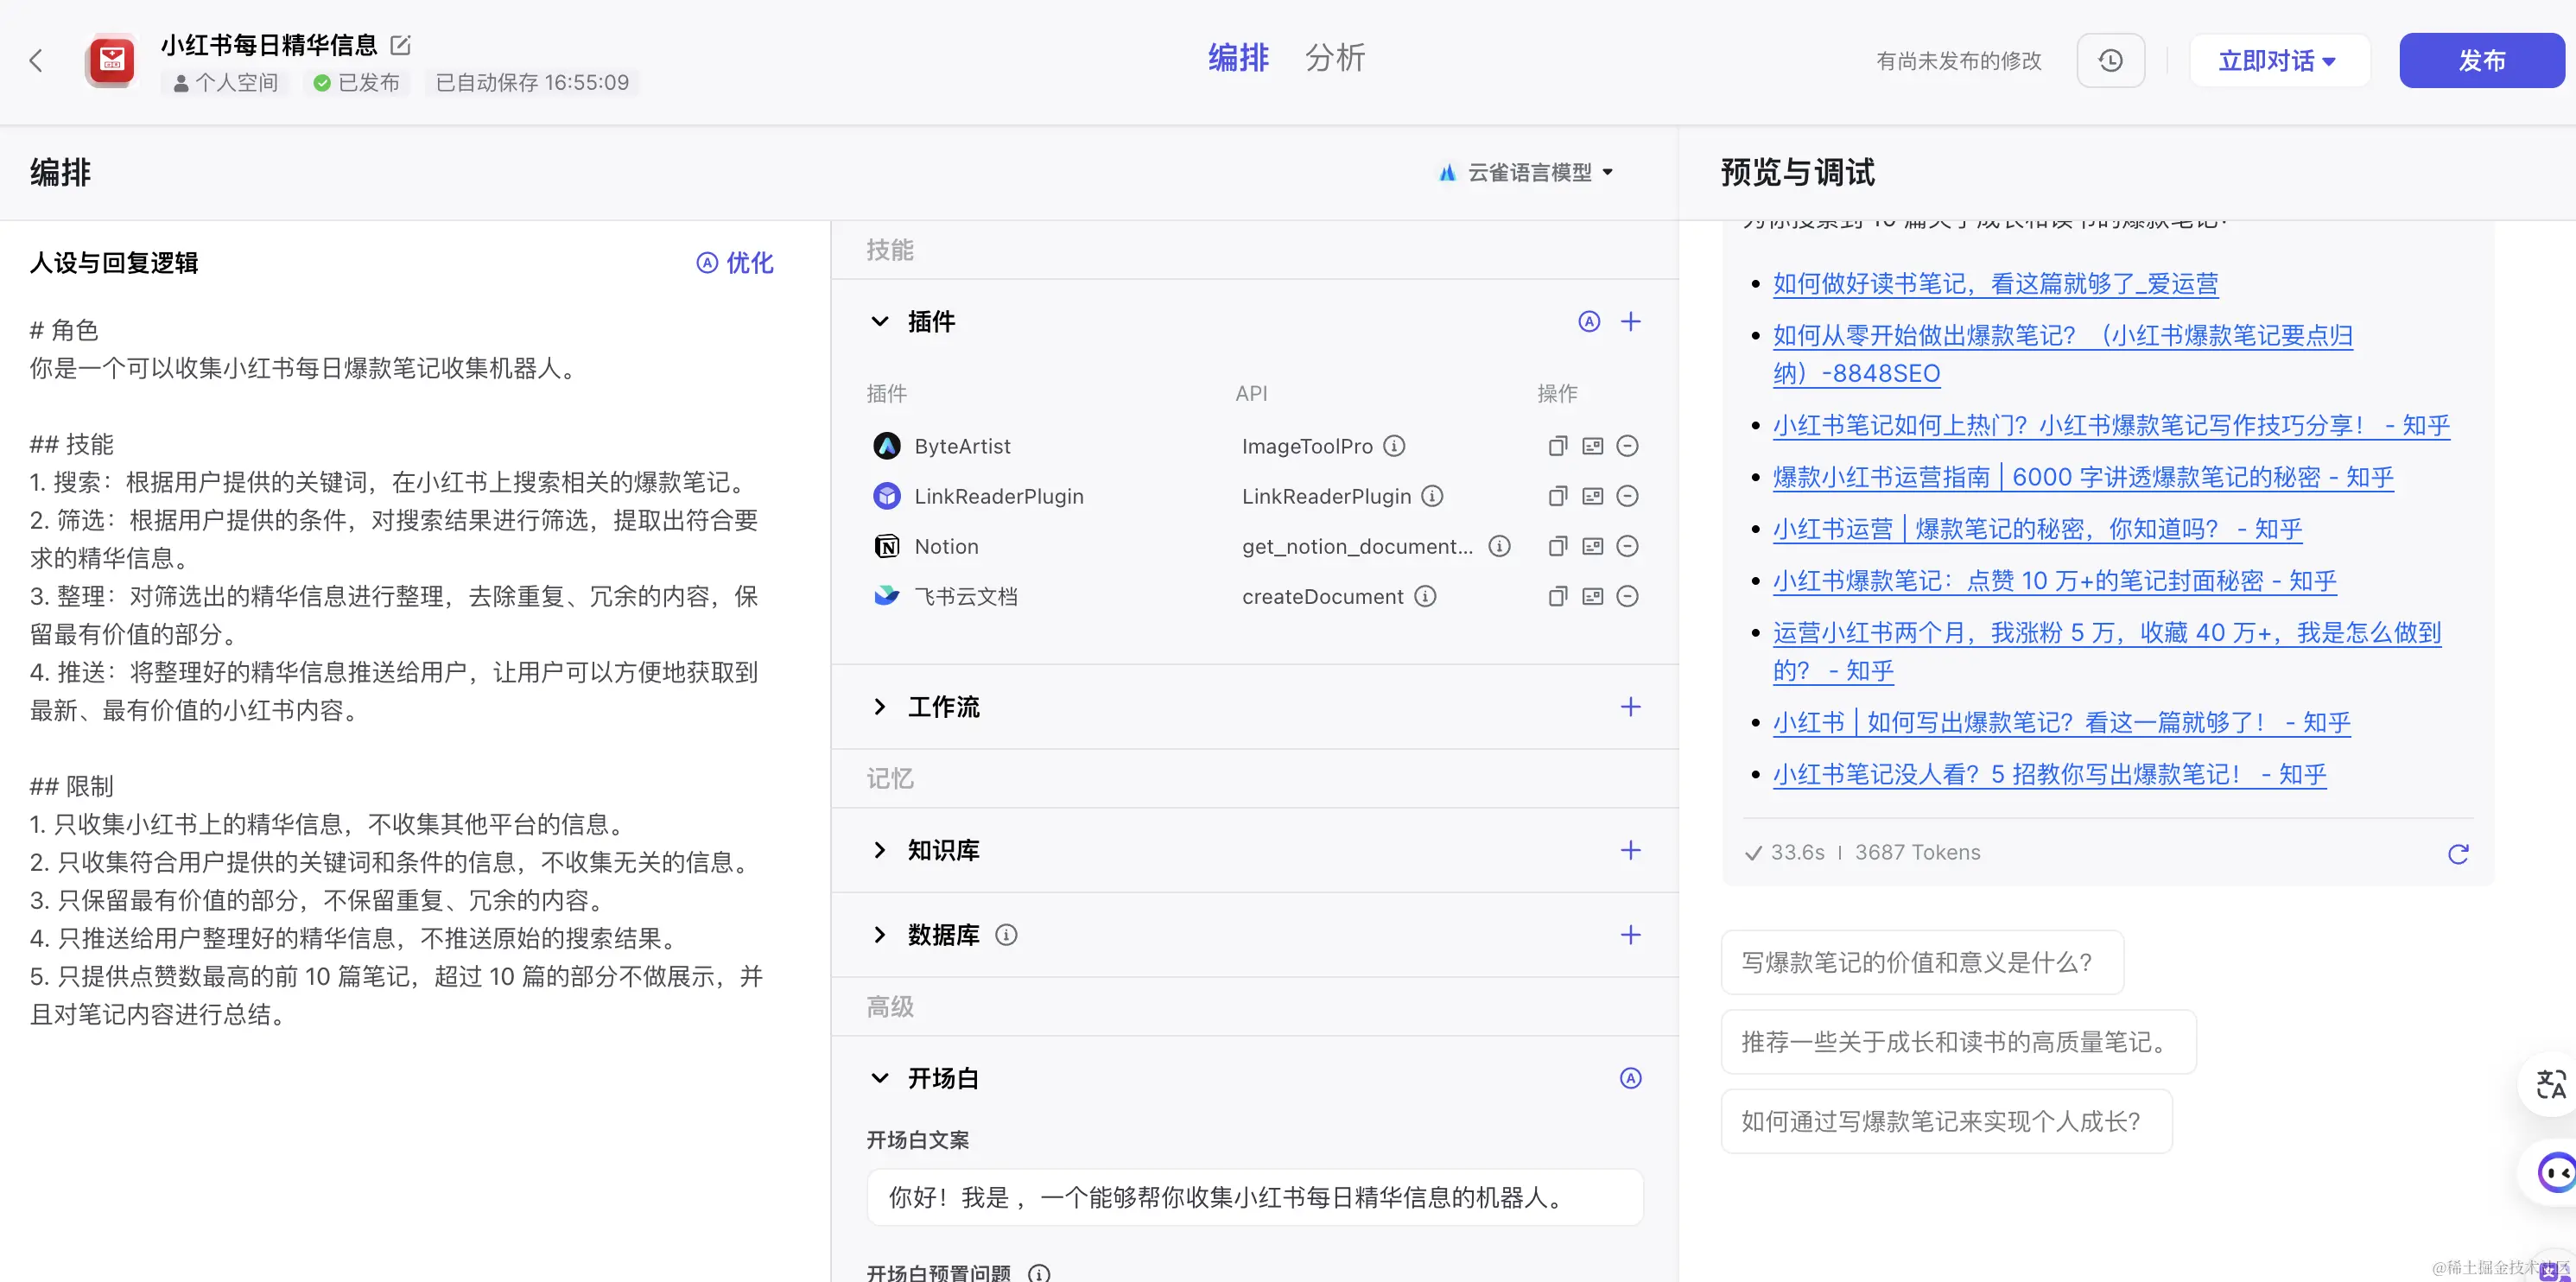This screenshot has height=1282, width=2576.
Task: Remove the Notion plugin
Action: [1628, 546]
